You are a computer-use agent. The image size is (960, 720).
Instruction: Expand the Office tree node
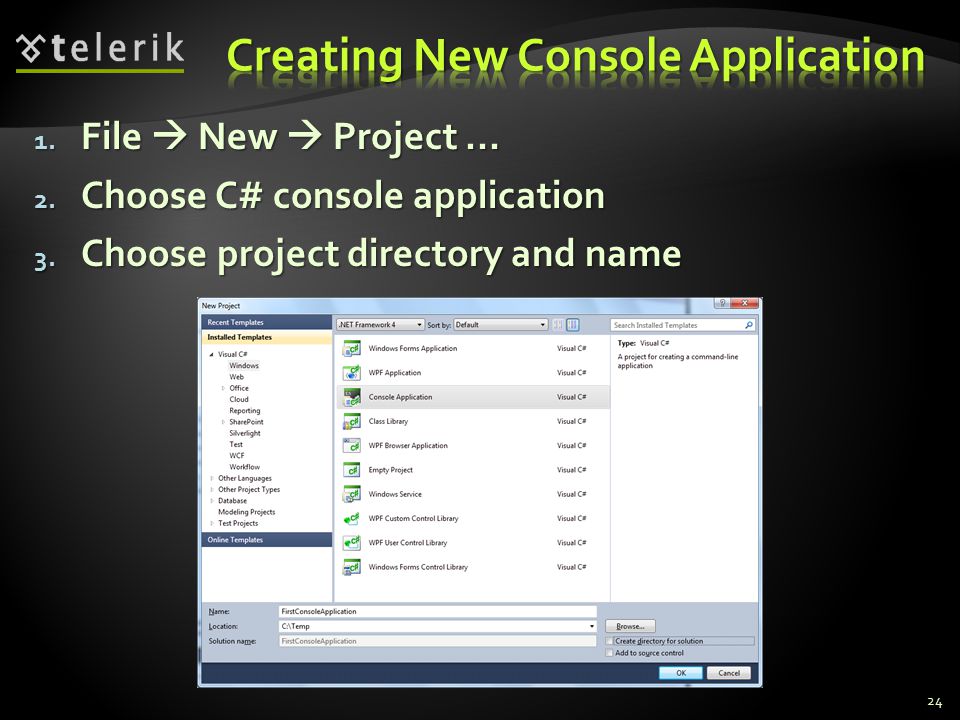click(x=223, y=388)
